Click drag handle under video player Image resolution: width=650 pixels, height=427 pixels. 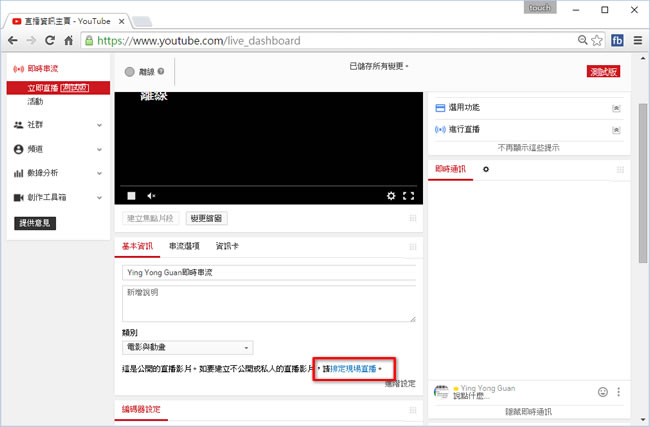click(x=412, y=218)
